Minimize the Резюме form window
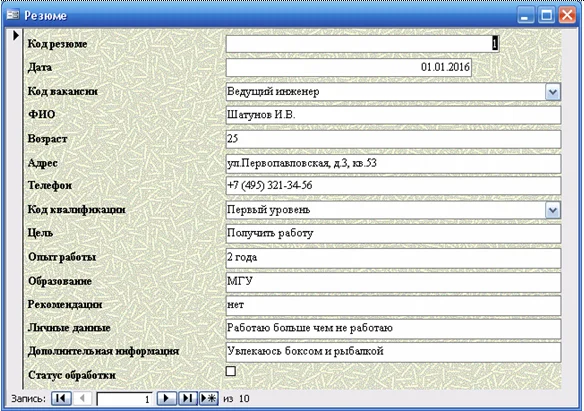The image size is (584, 411). tap(526, 15)
